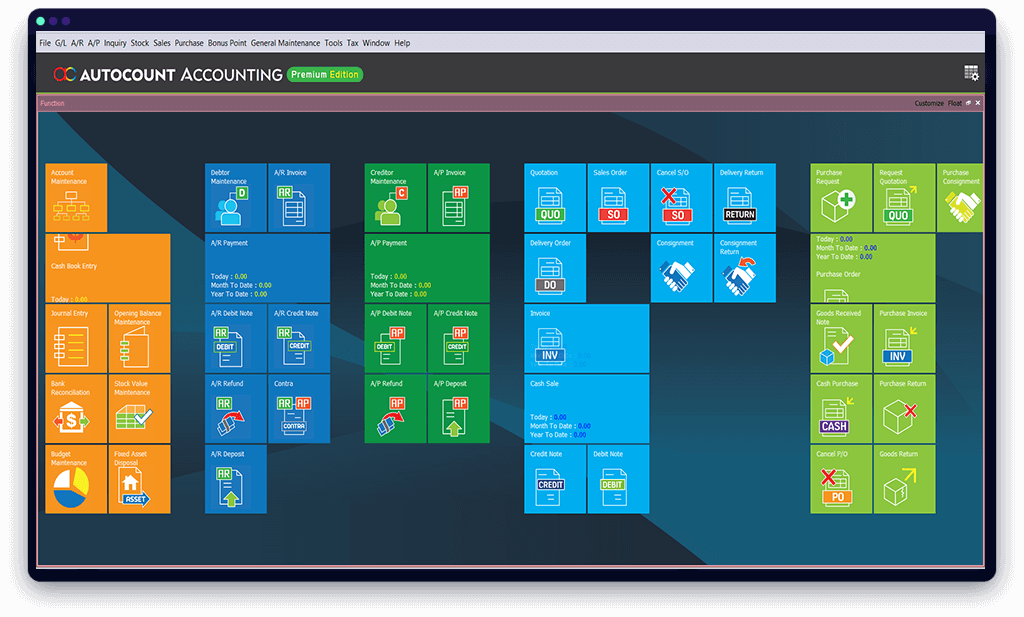Open the Goods Received Note tile
This screenshot has width=1024, height=617.
coord(841,338)
